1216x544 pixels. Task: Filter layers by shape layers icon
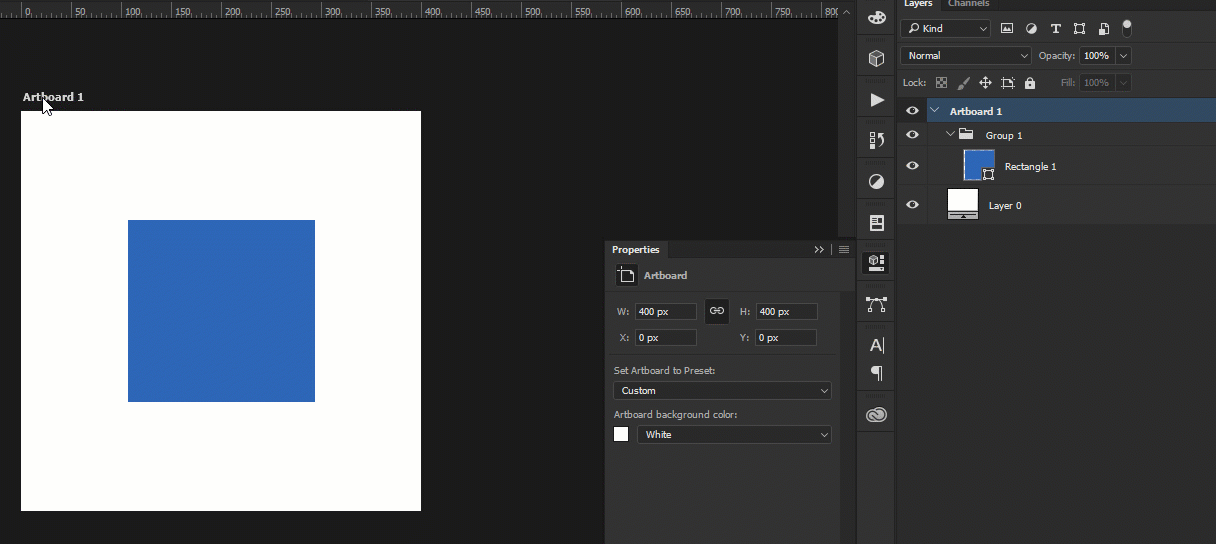coord(1079,29)
